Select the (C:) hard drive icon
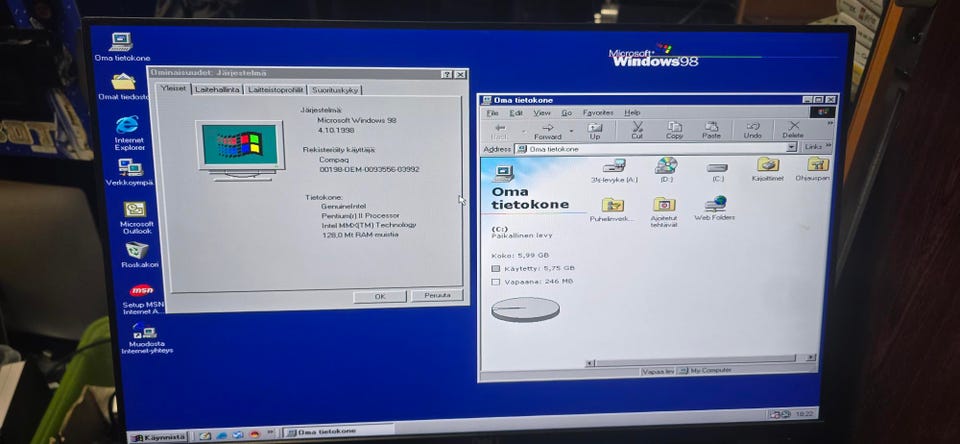This screenshot has height=444, width=960. pyautogui.click(x=717, y=171)
